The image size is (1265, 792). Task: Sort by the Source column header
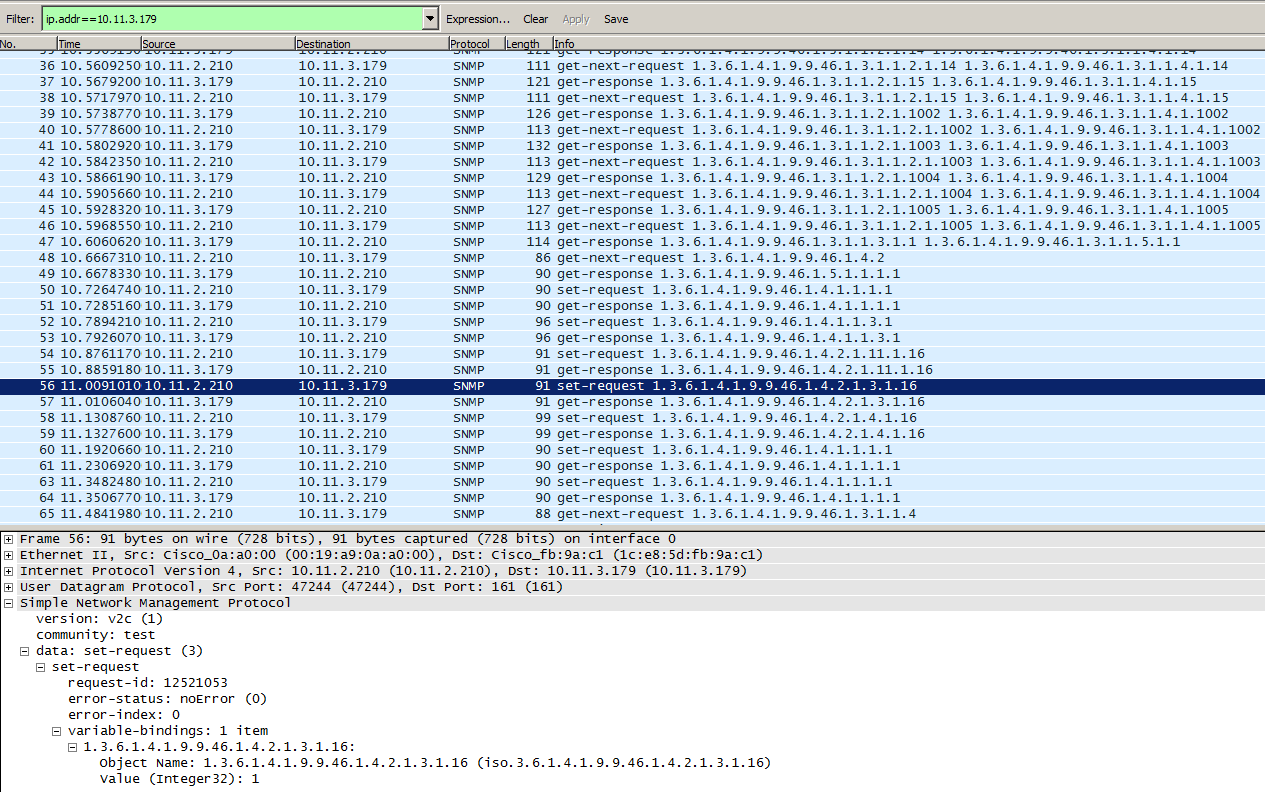coord(217,44)
